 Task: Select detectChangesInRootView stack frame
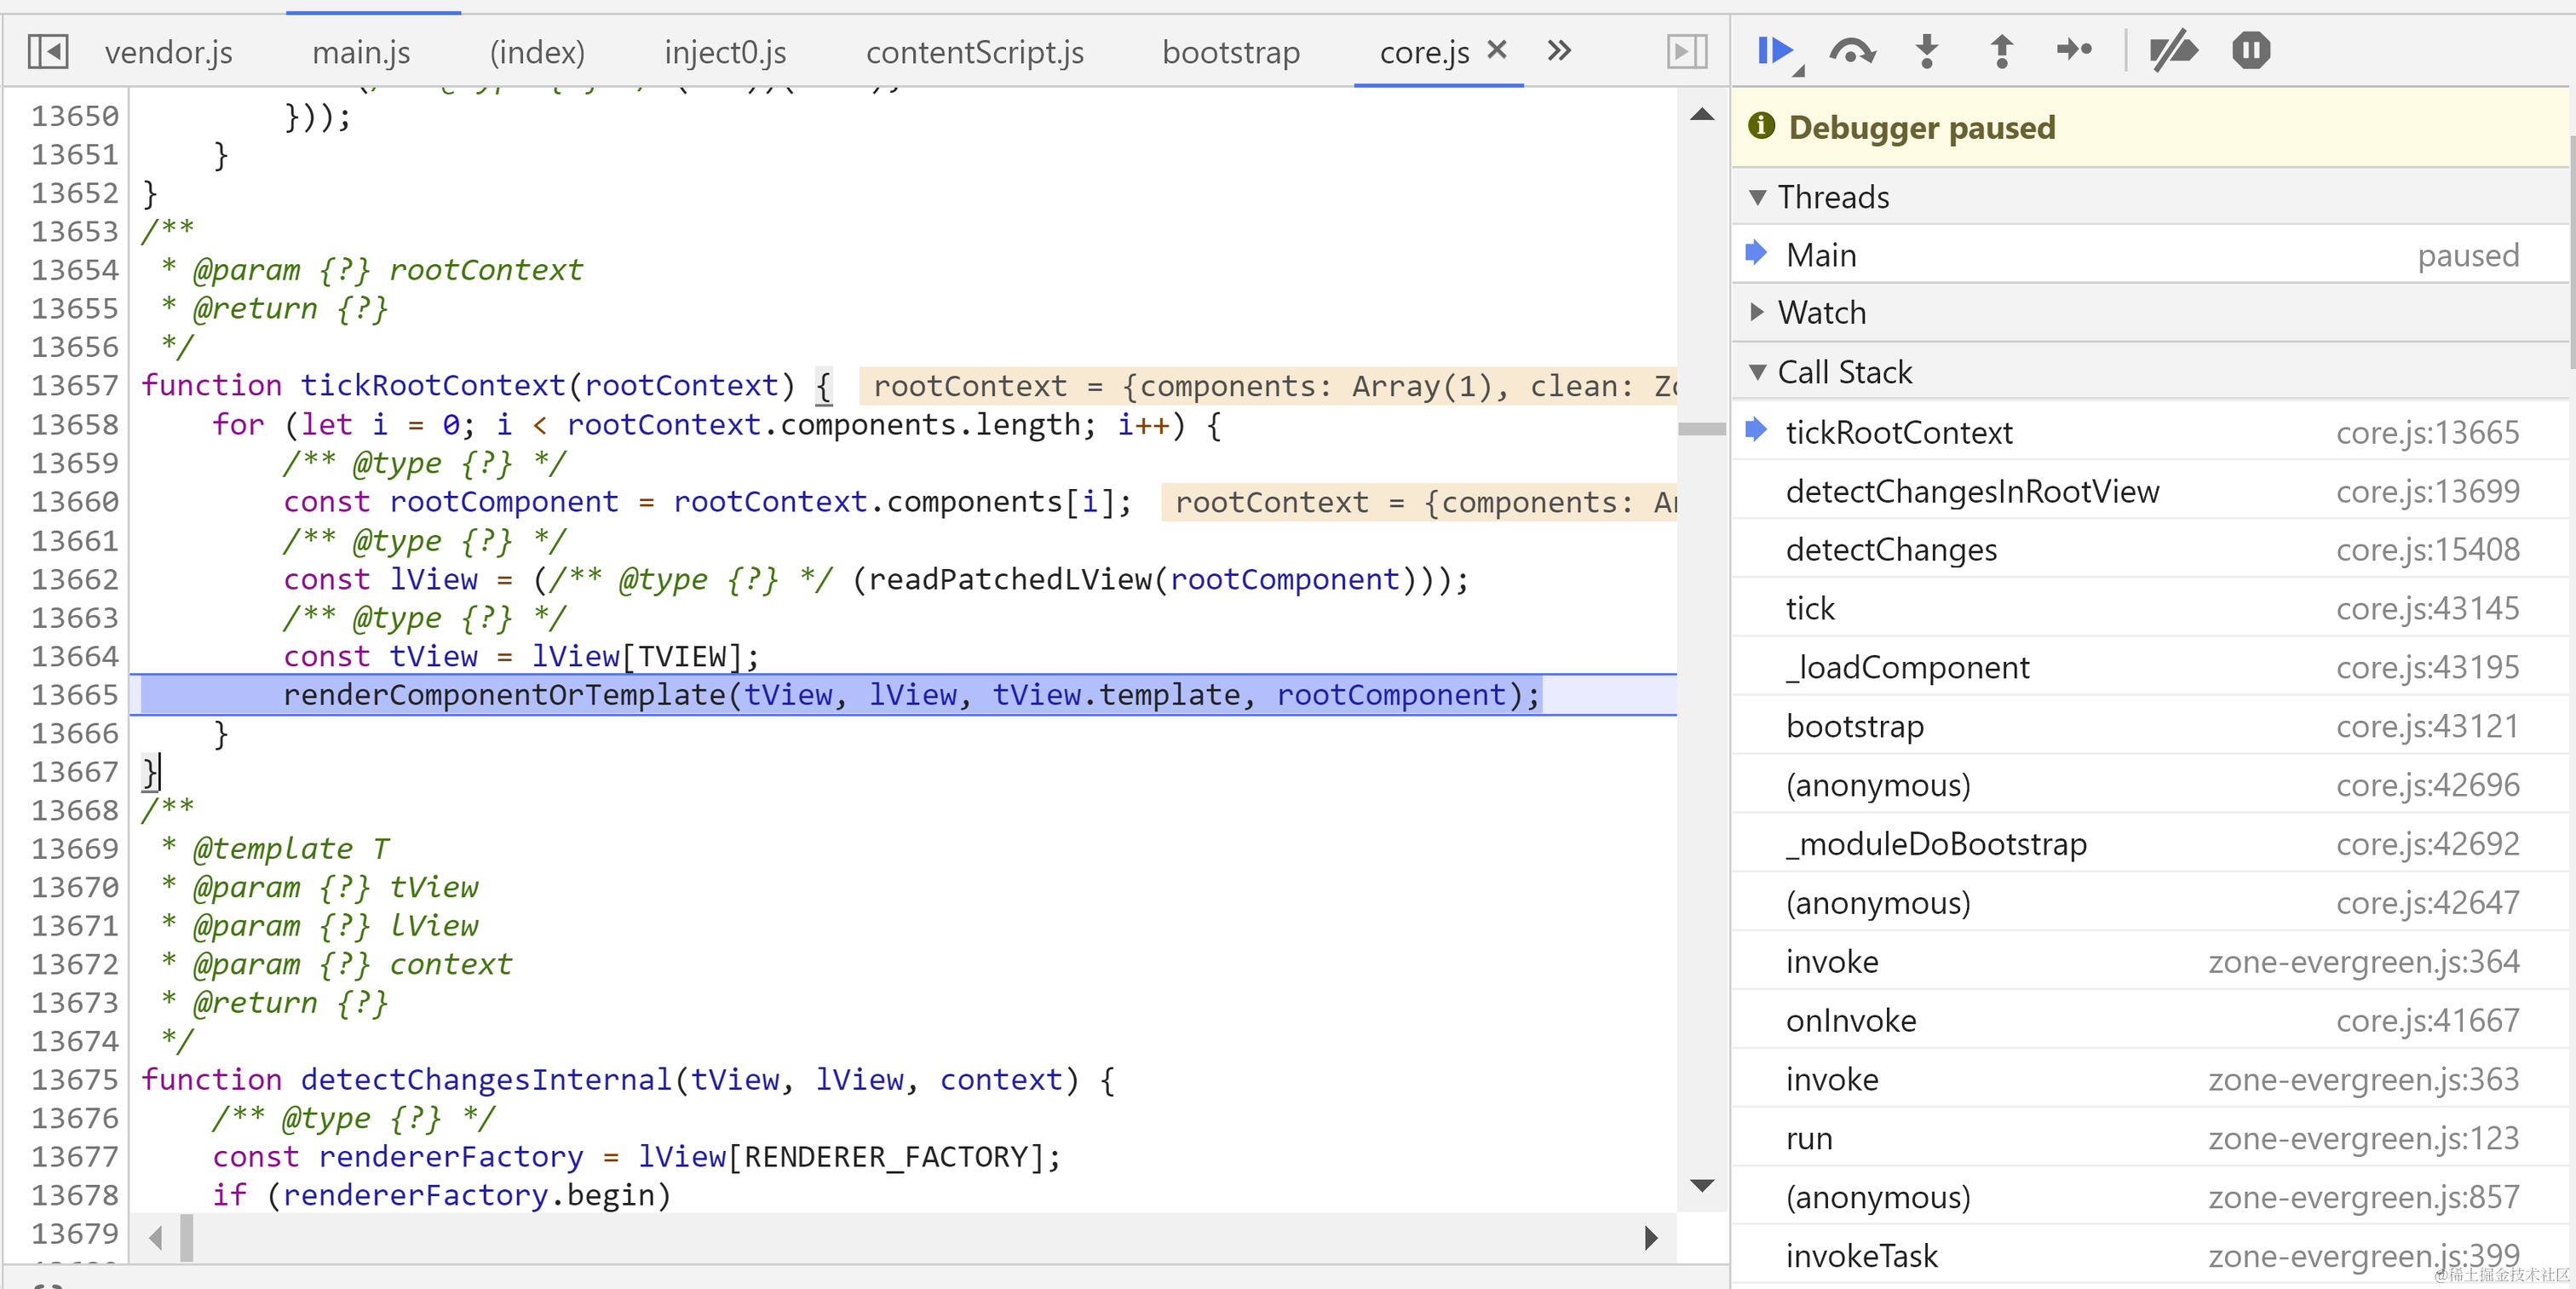point(1971,491)
